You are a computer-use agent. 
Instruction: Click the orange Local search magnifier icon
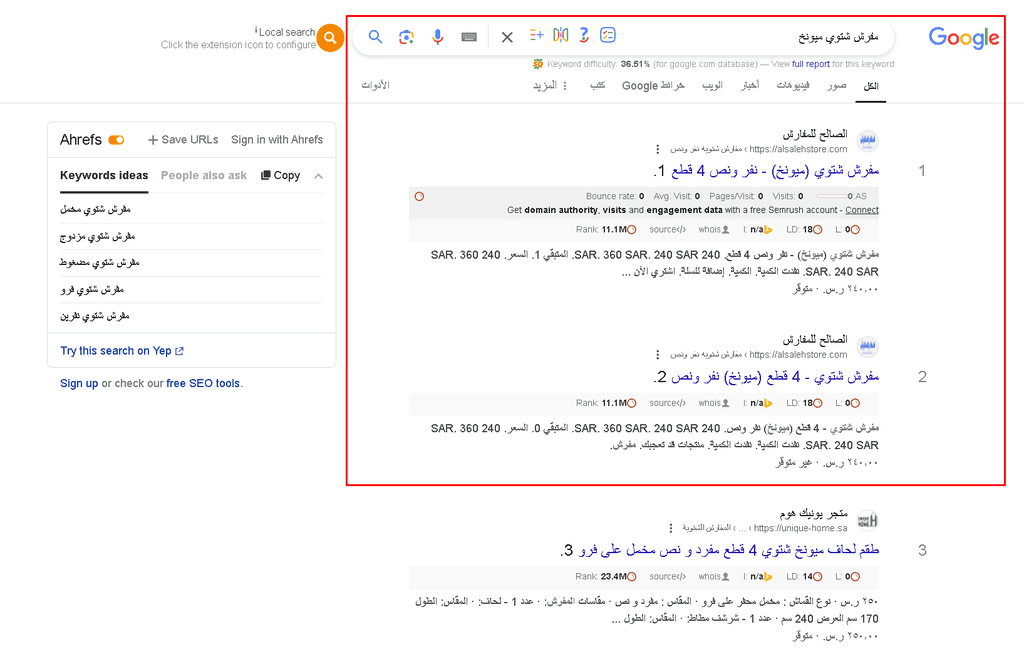click(x=330, y=39)
